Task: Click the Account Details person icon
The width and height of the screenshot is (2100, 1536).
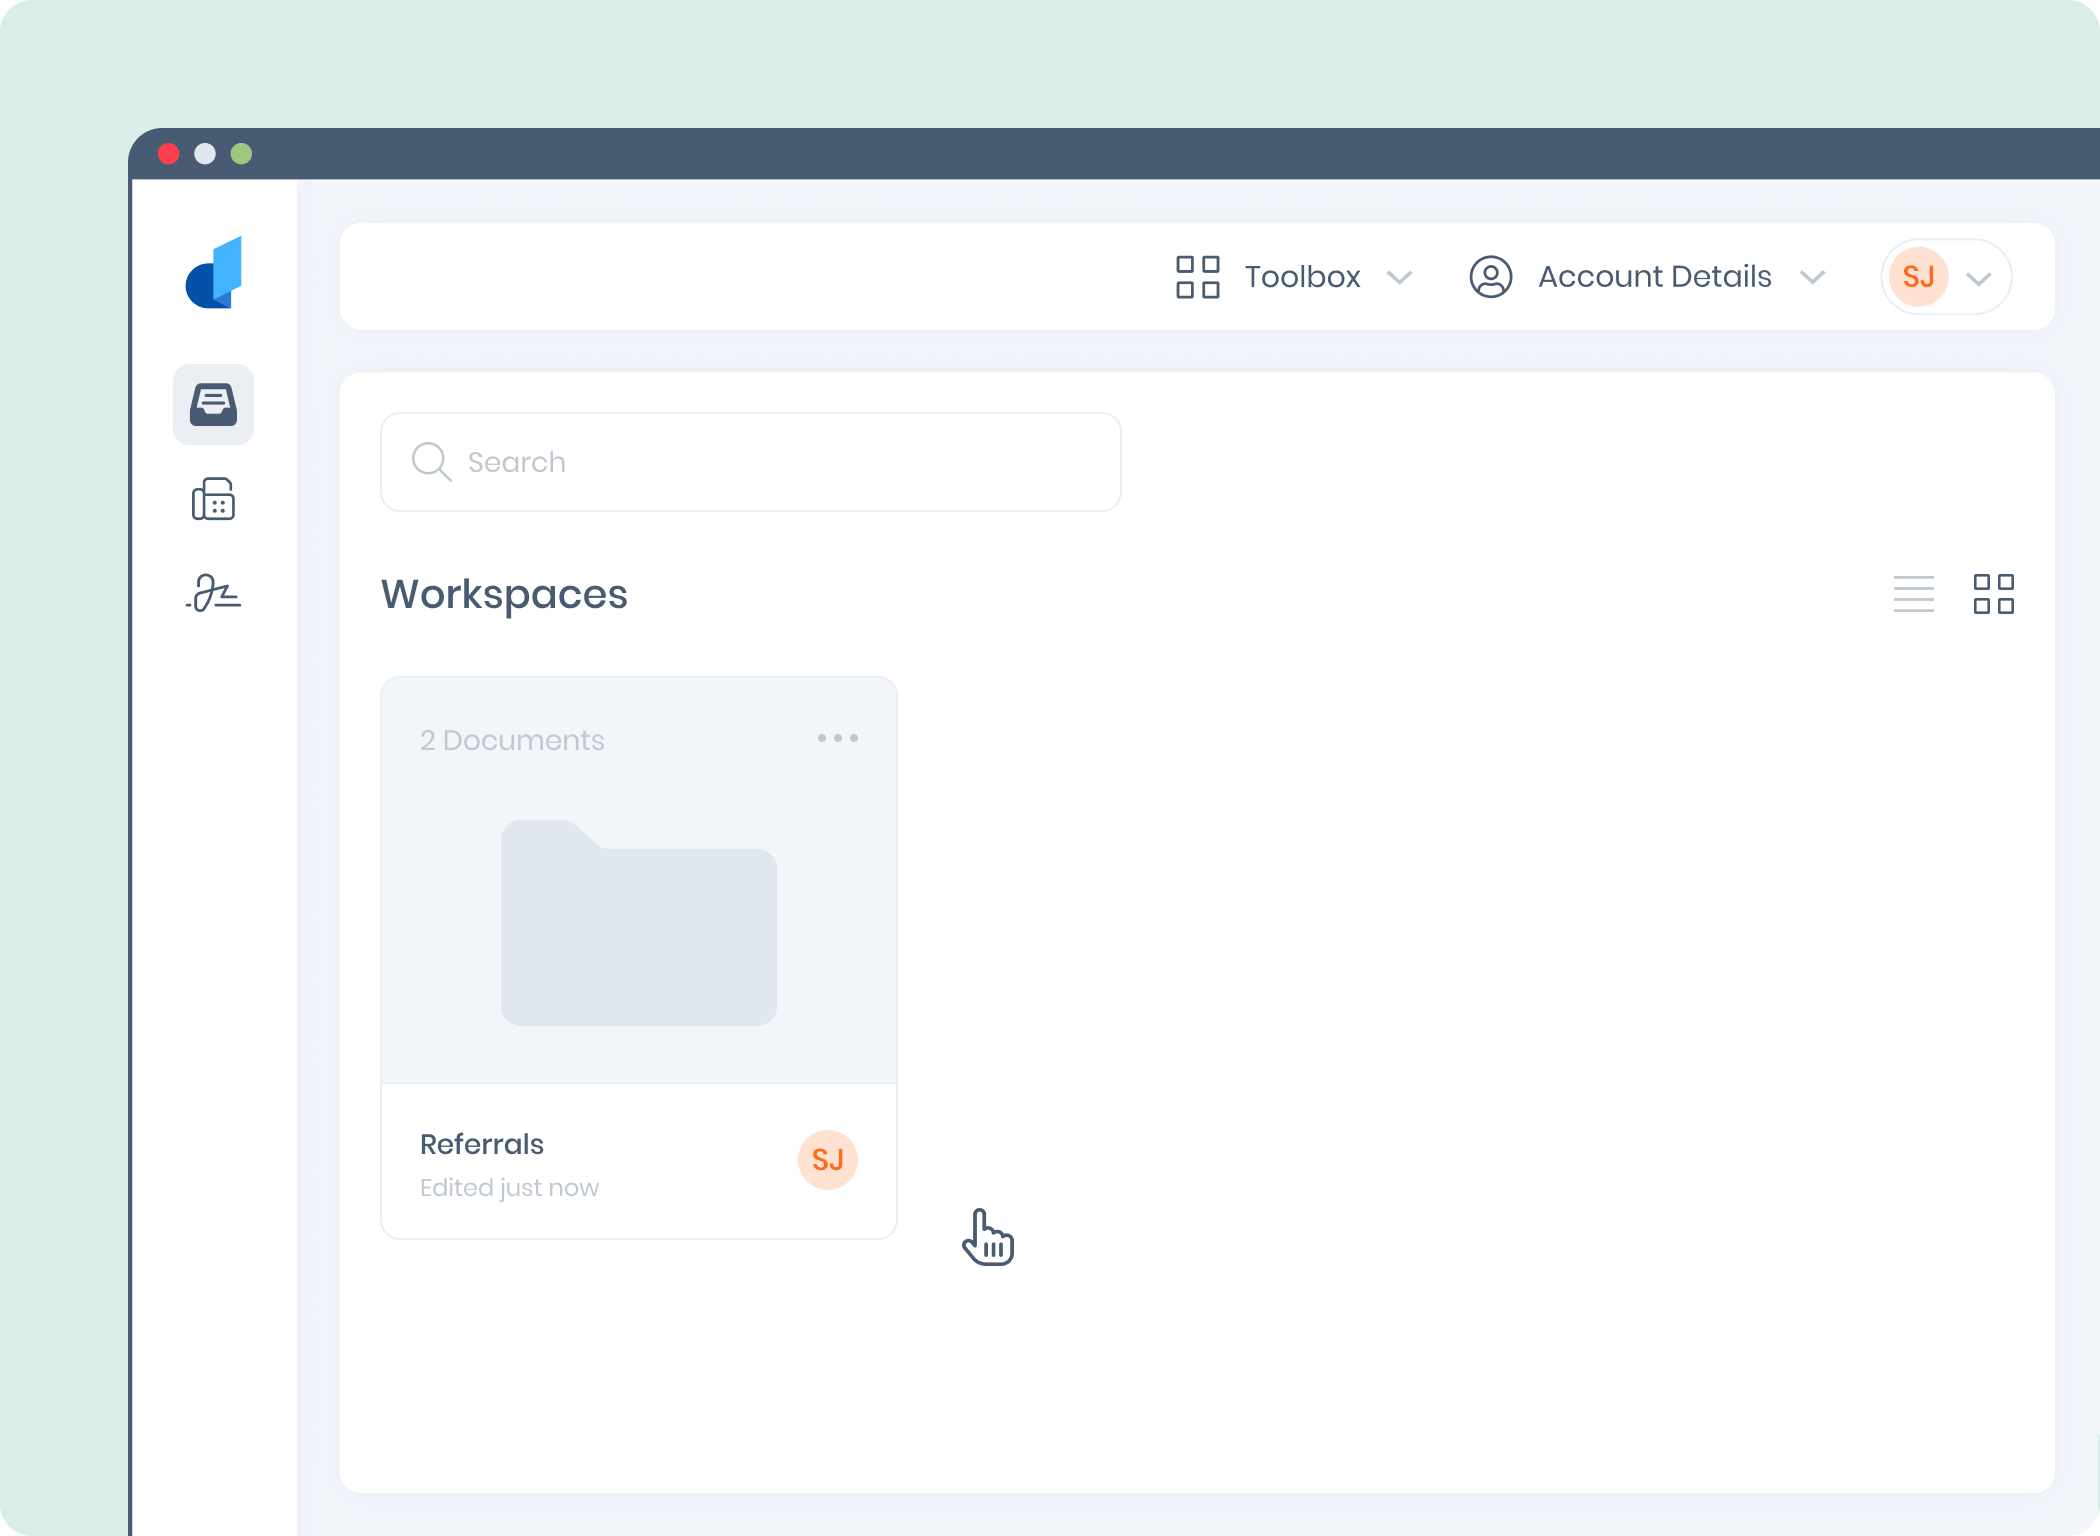Action: point(1490,277)
